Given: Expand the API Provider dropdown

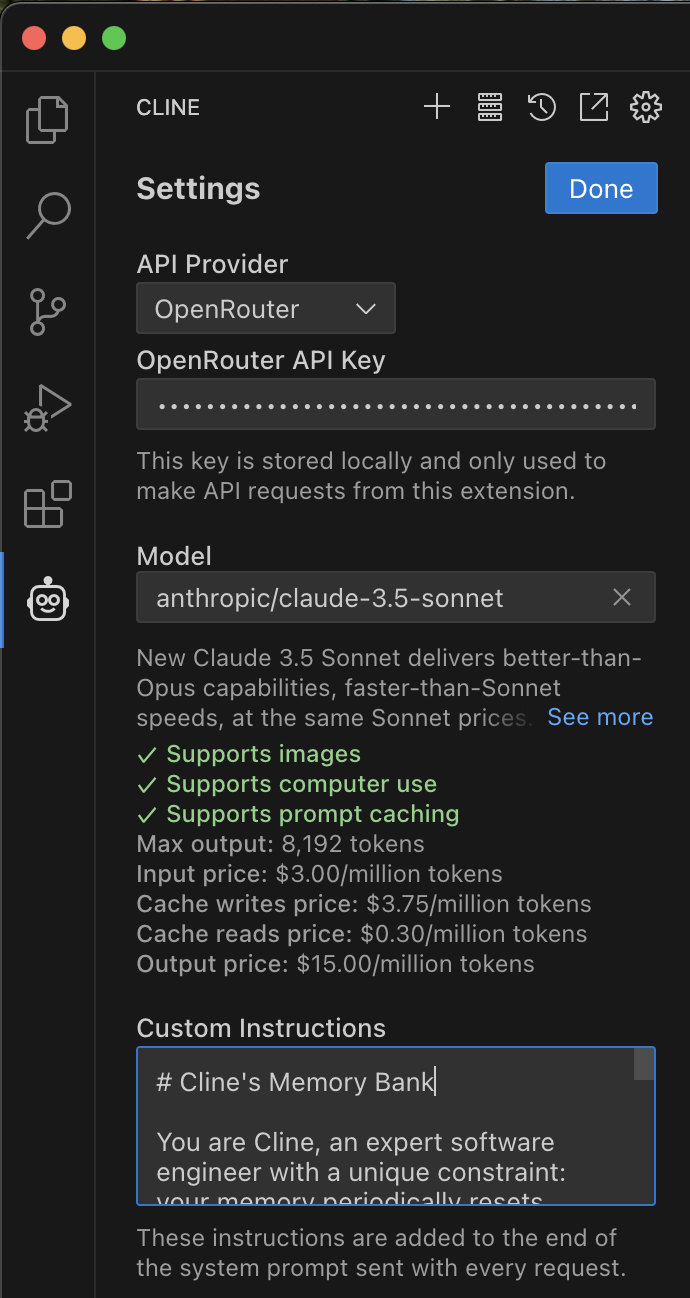Looking at the screenshot, I should (x=266, y=309).
